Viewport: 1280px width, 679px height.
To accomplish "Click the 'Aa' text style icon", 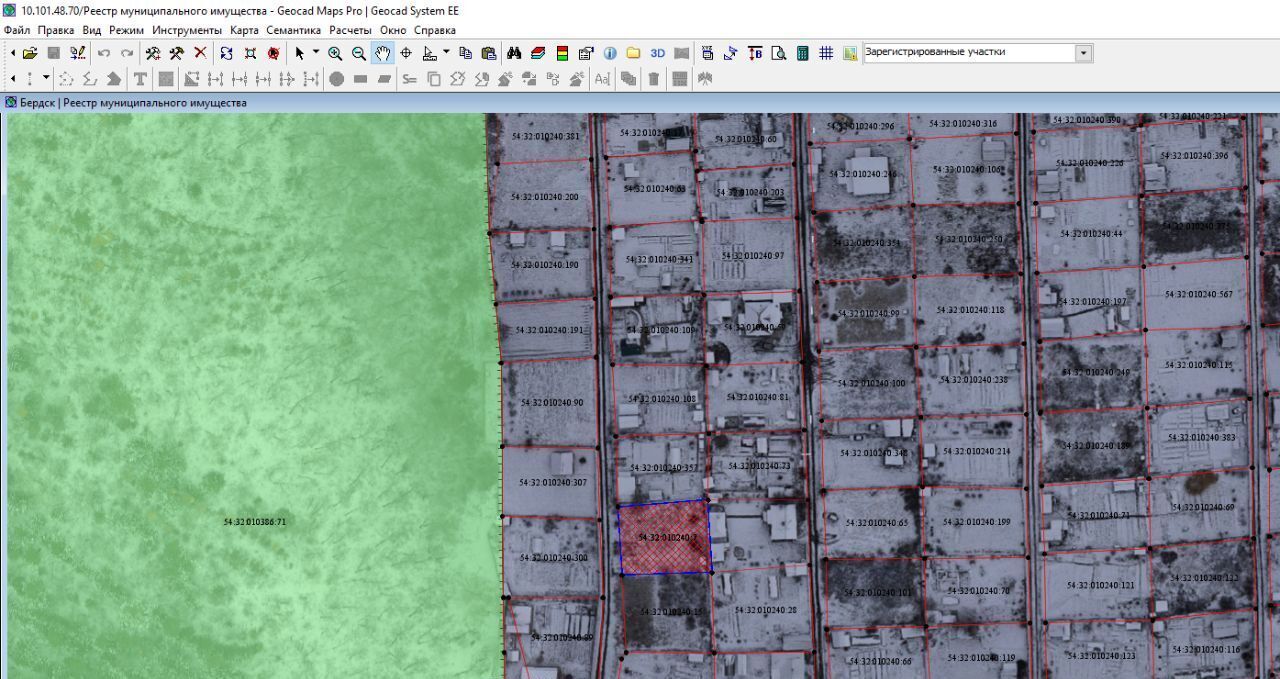I will click(602, 79).
